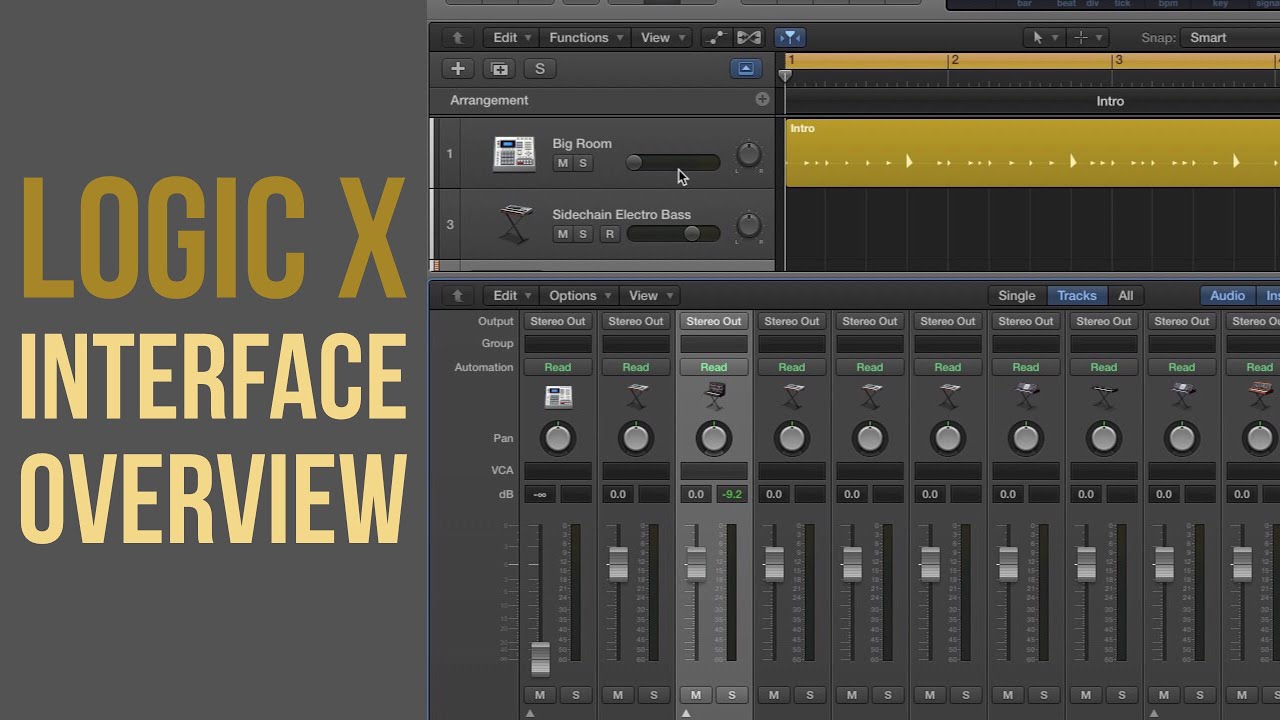The image size is (1280, 720).
Task: Click the Sidechain Electro Bass volume slider
Action: (x=673, y=234)
